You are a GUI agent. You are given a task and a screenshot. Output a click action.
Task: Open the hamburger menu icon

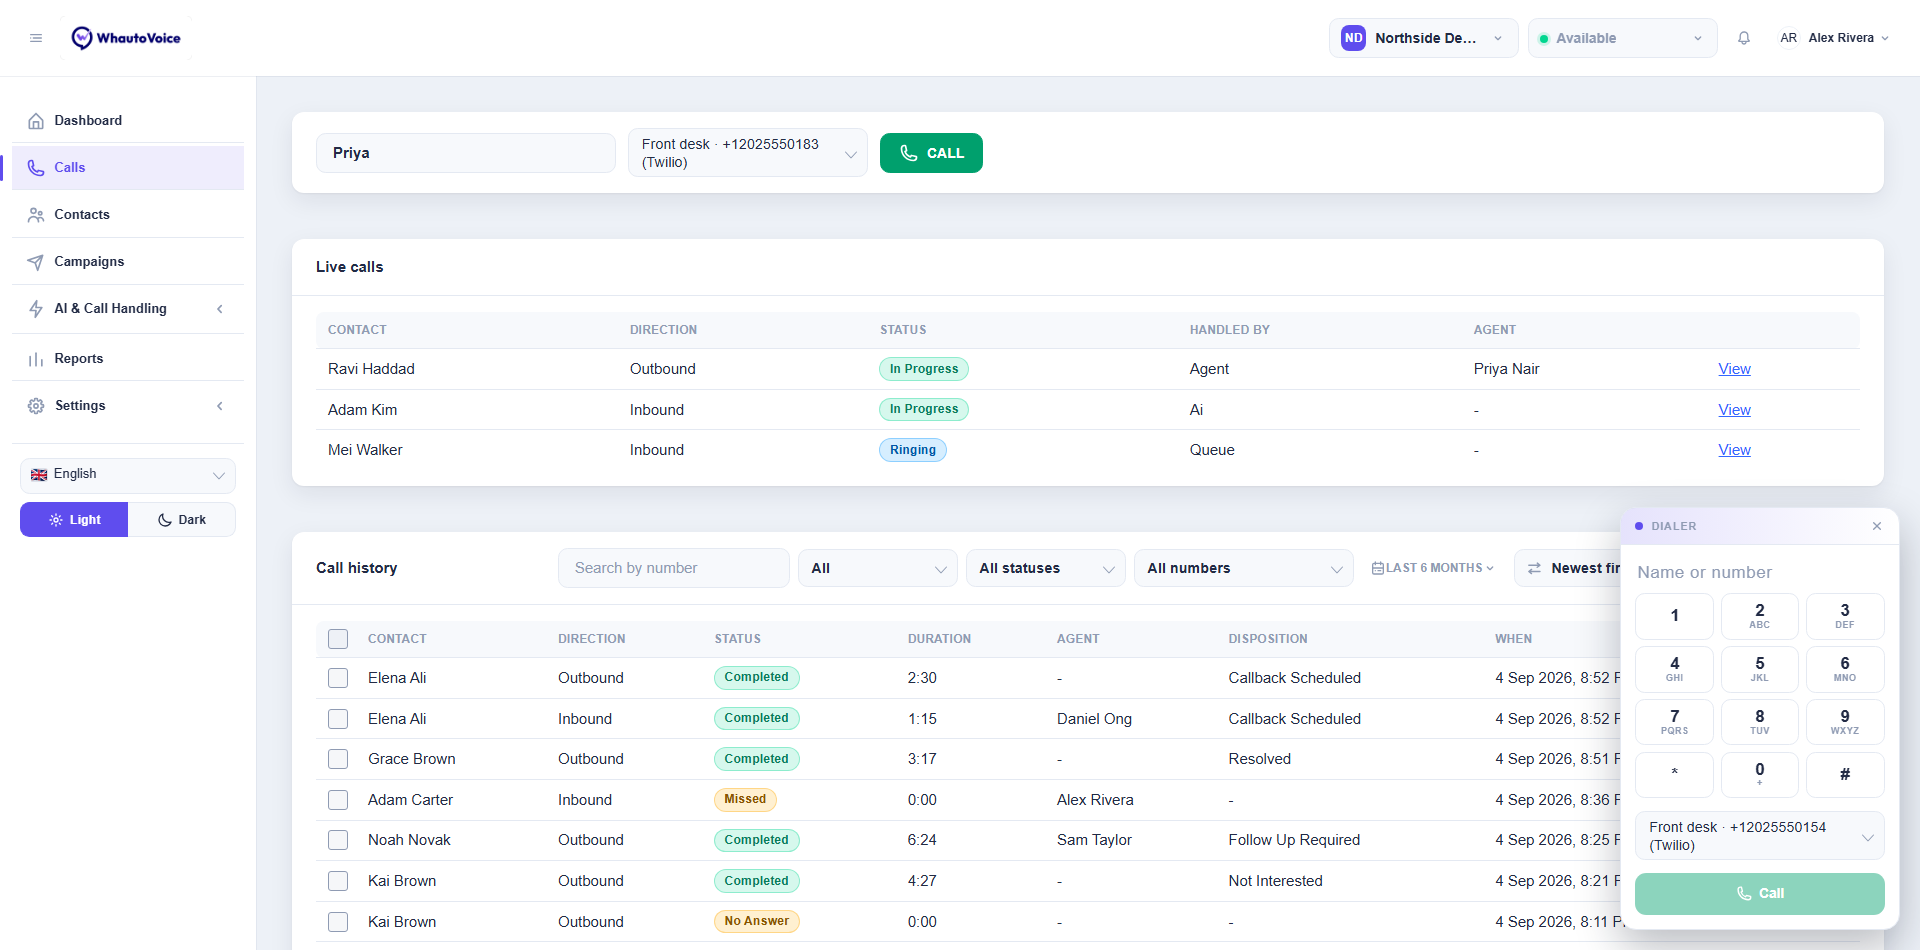point(36,38)
